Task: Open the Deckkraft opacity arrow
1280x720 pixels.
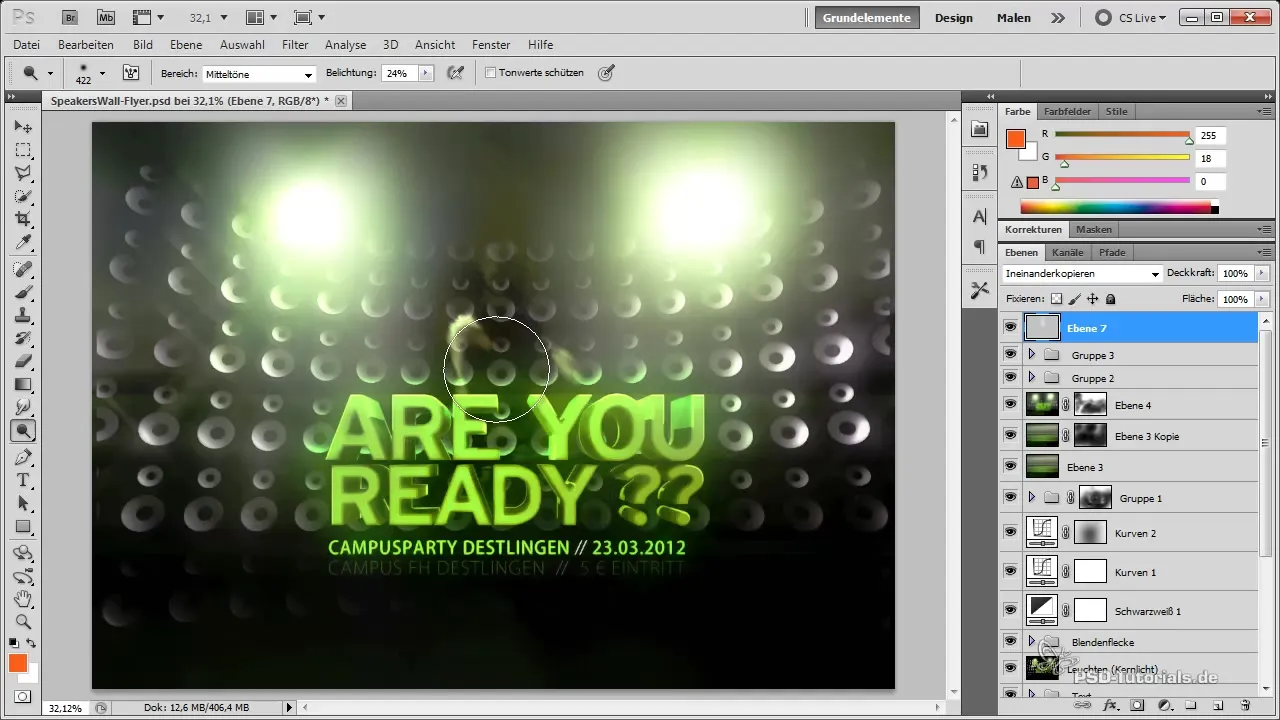Action: pos(1261,273)
